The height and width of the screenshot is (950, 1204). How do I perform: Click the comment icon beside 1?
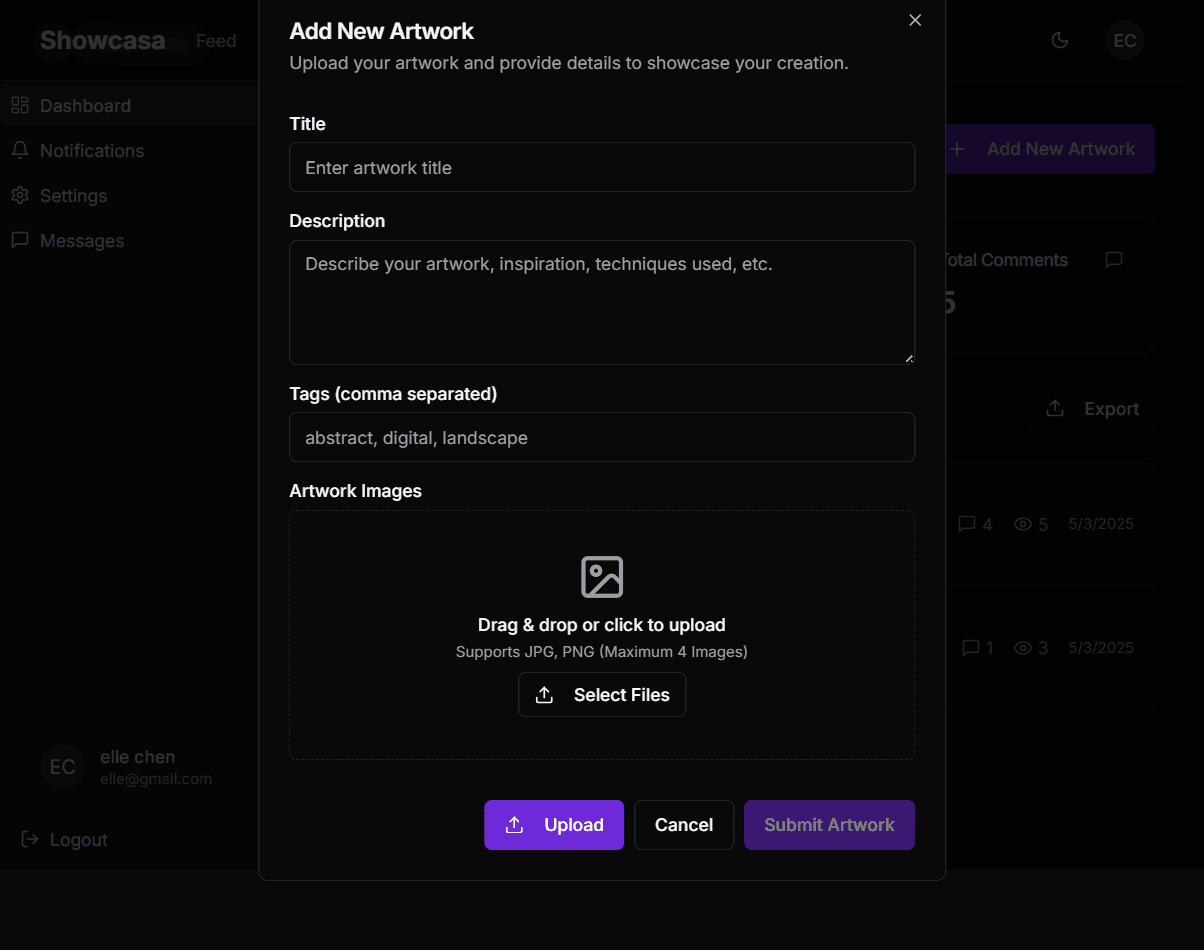pyautogui.click(x=970, y=648)
